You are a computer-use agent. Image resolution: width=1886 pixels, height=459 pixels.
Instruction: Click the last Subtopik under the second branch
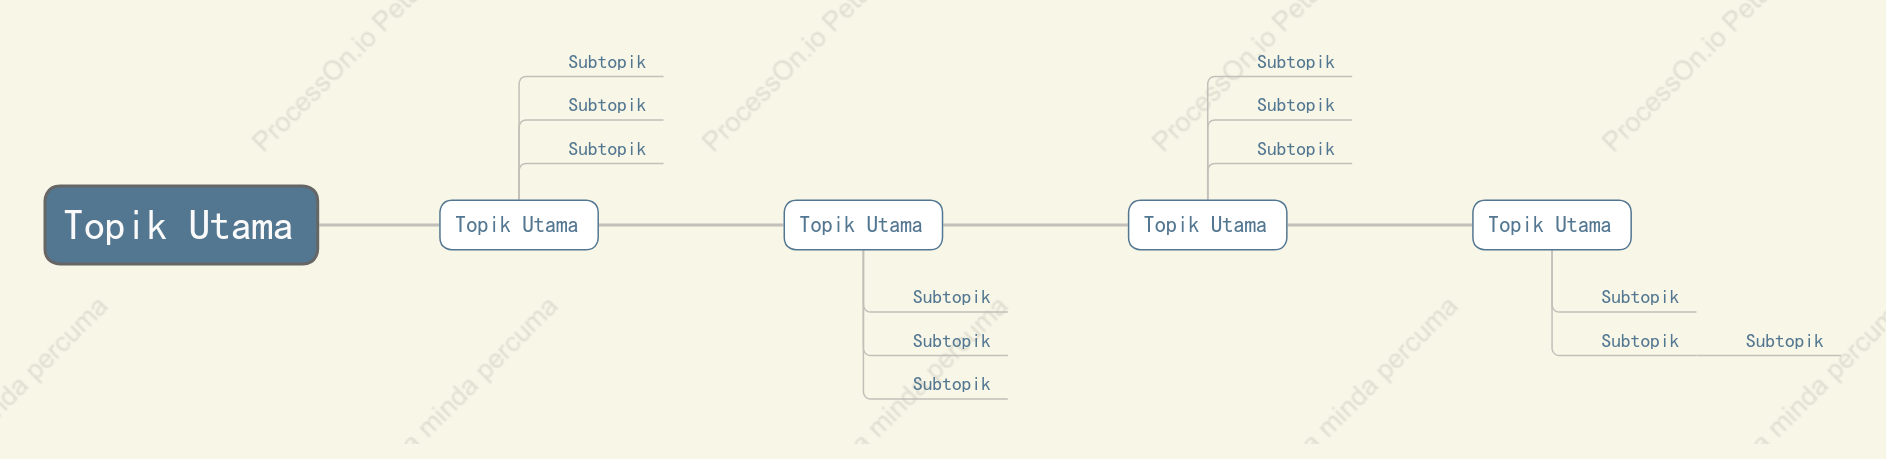pos(951,384)
